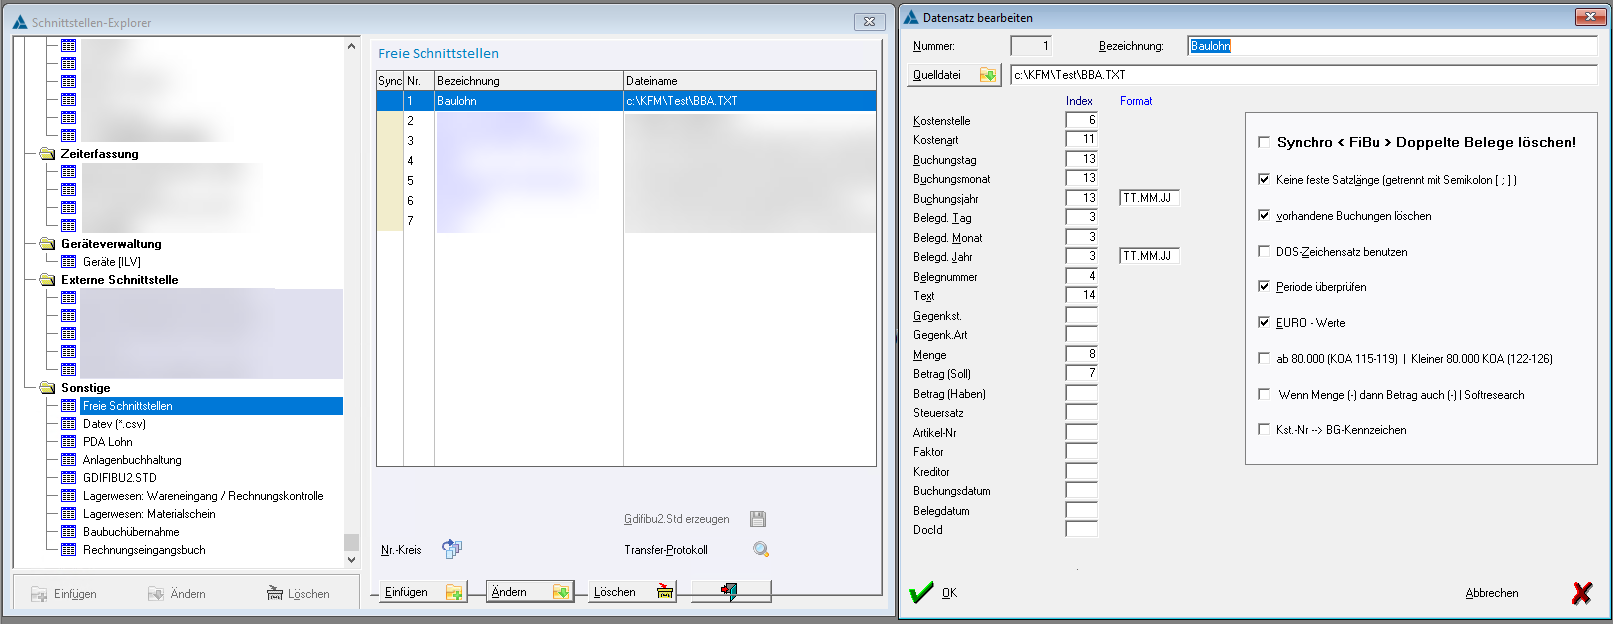Enable Synchro FiBu Doppelte Belege löschen

[x=1264, y=143]
